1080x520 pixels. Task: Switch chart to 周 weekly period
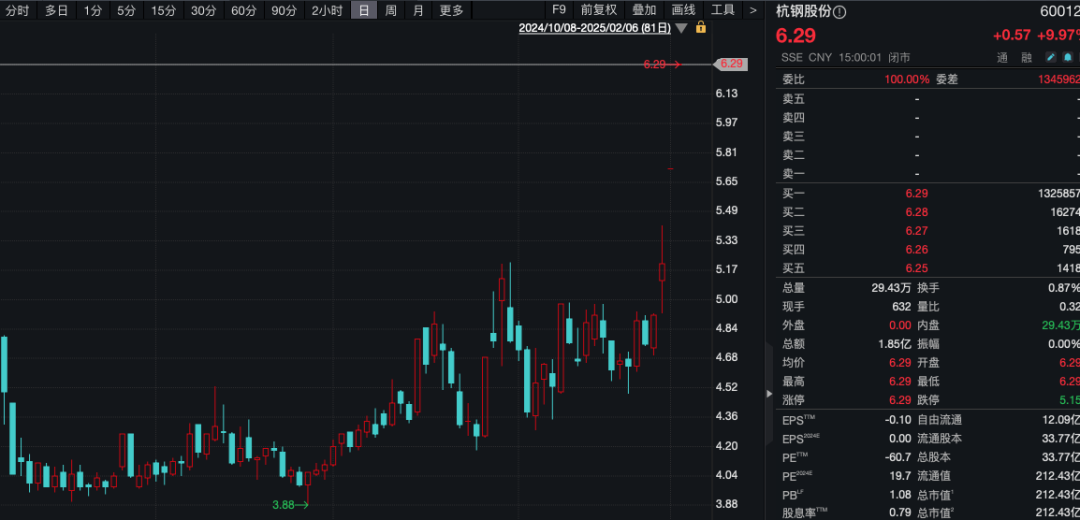[x=390, y=10]
